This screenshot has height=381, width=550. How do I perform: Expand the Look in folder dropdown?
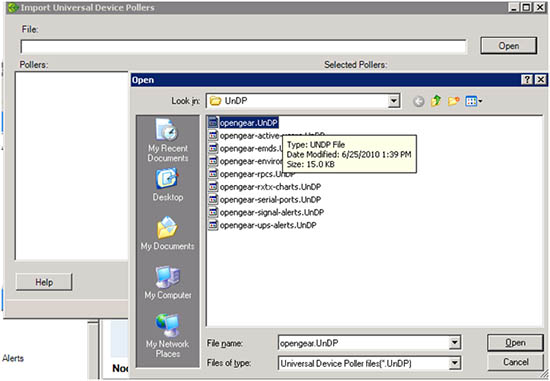tap(394, 101)
